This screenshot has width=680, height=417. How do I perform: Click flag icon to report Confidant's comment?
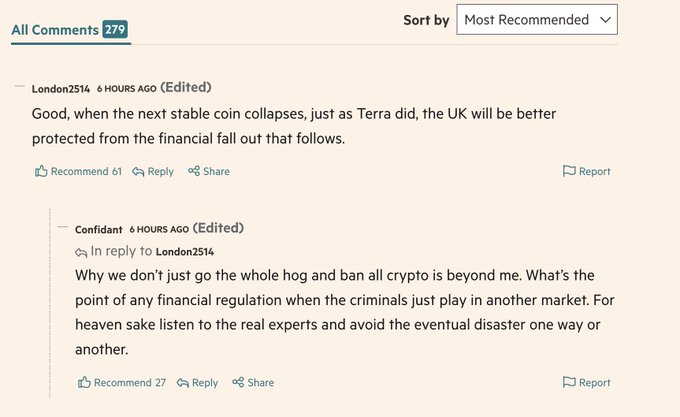click(x=569, y=382)
